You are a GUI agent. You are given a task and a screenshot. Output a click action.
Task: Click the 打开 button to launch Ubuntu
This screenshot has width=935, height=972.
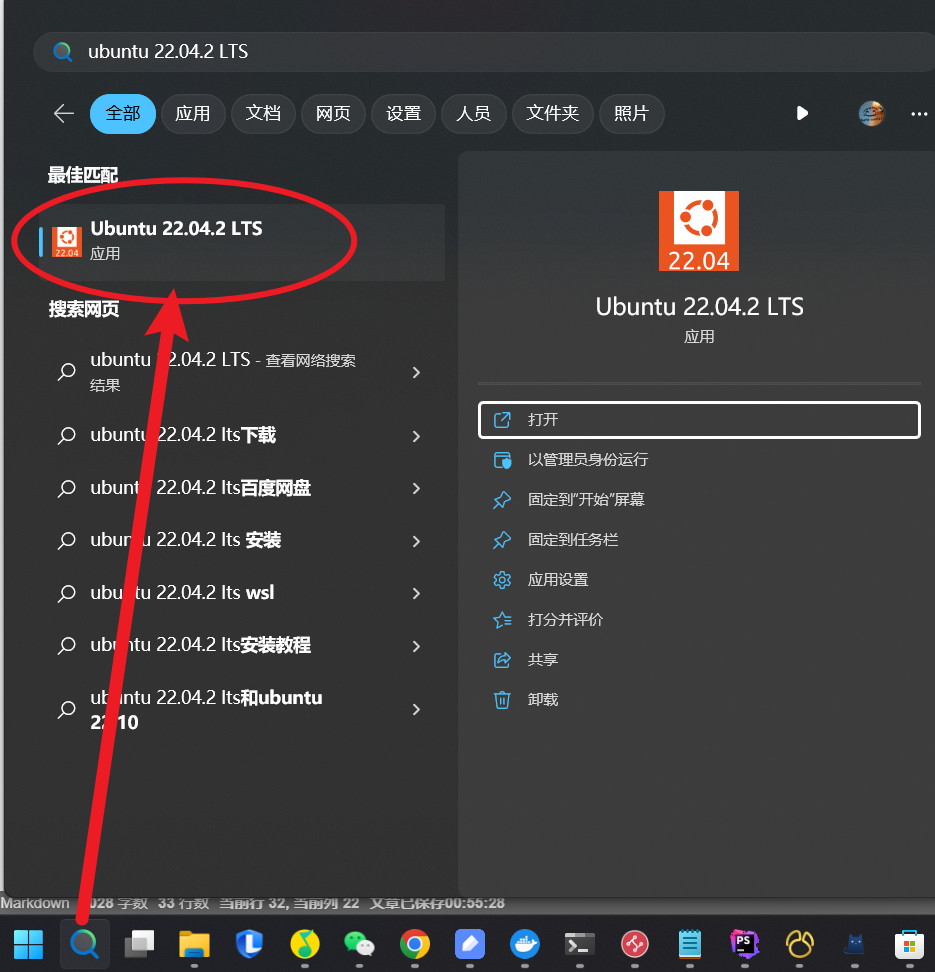point(698,419)
